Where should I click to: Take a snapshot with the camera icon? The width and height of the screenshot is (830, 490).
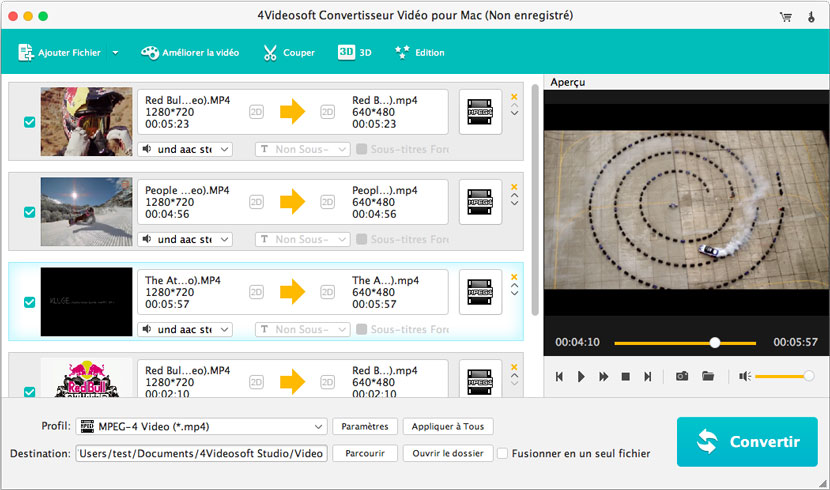click(x=682, y=376)
